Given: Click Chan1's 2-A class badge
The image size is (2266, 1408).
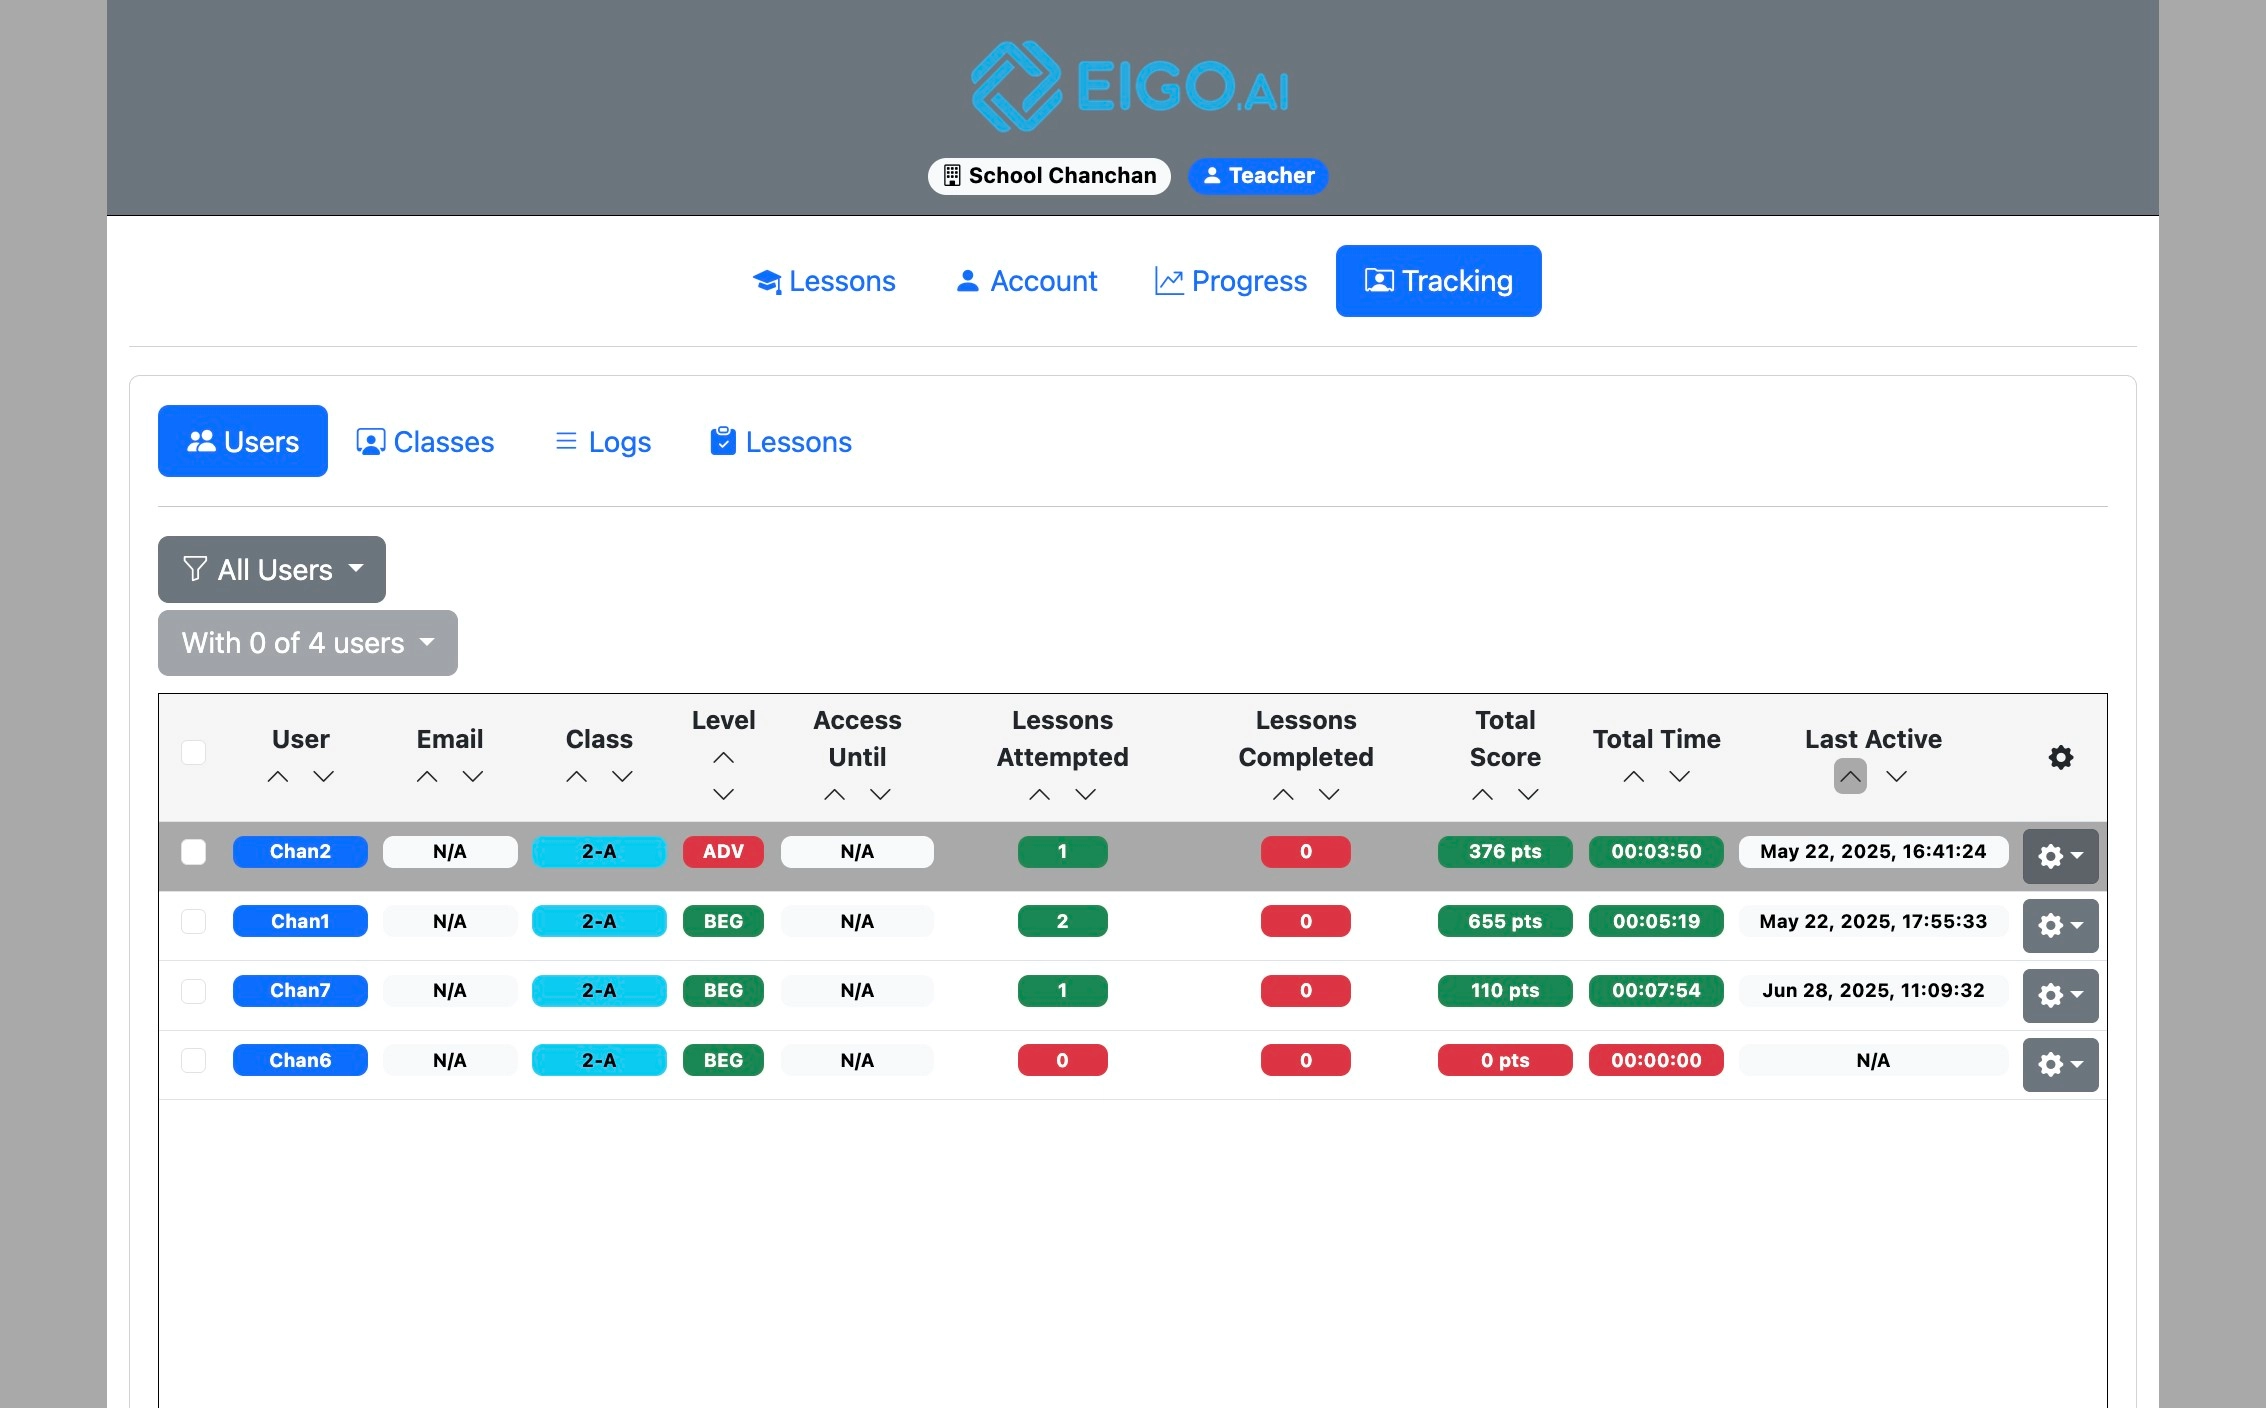Looking at the screenshot, I should [599, 922].
